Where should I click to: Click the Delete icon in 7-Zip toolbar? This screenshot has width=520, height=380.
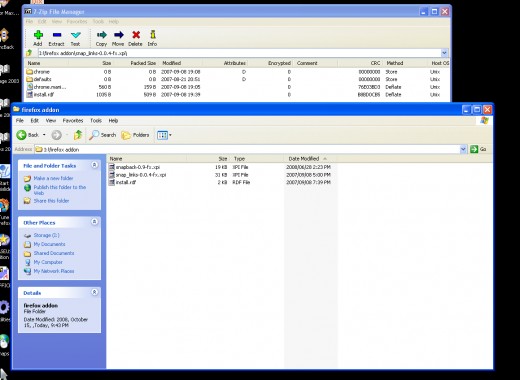[x=136, y=35]
